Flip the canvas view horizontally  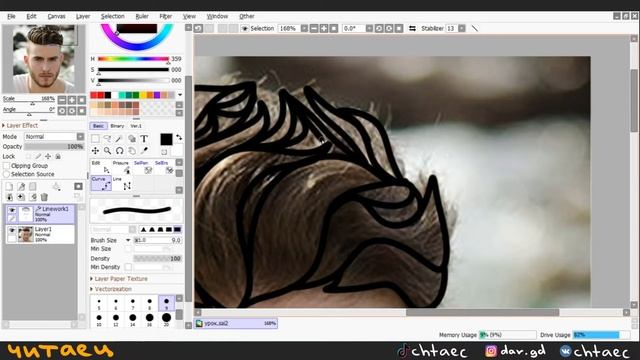click(412, 29)
